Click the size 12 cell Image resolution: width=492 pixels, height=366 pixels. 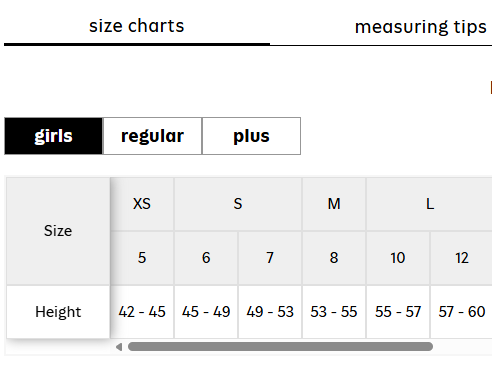pyautogui.click(x=462, y=258)
